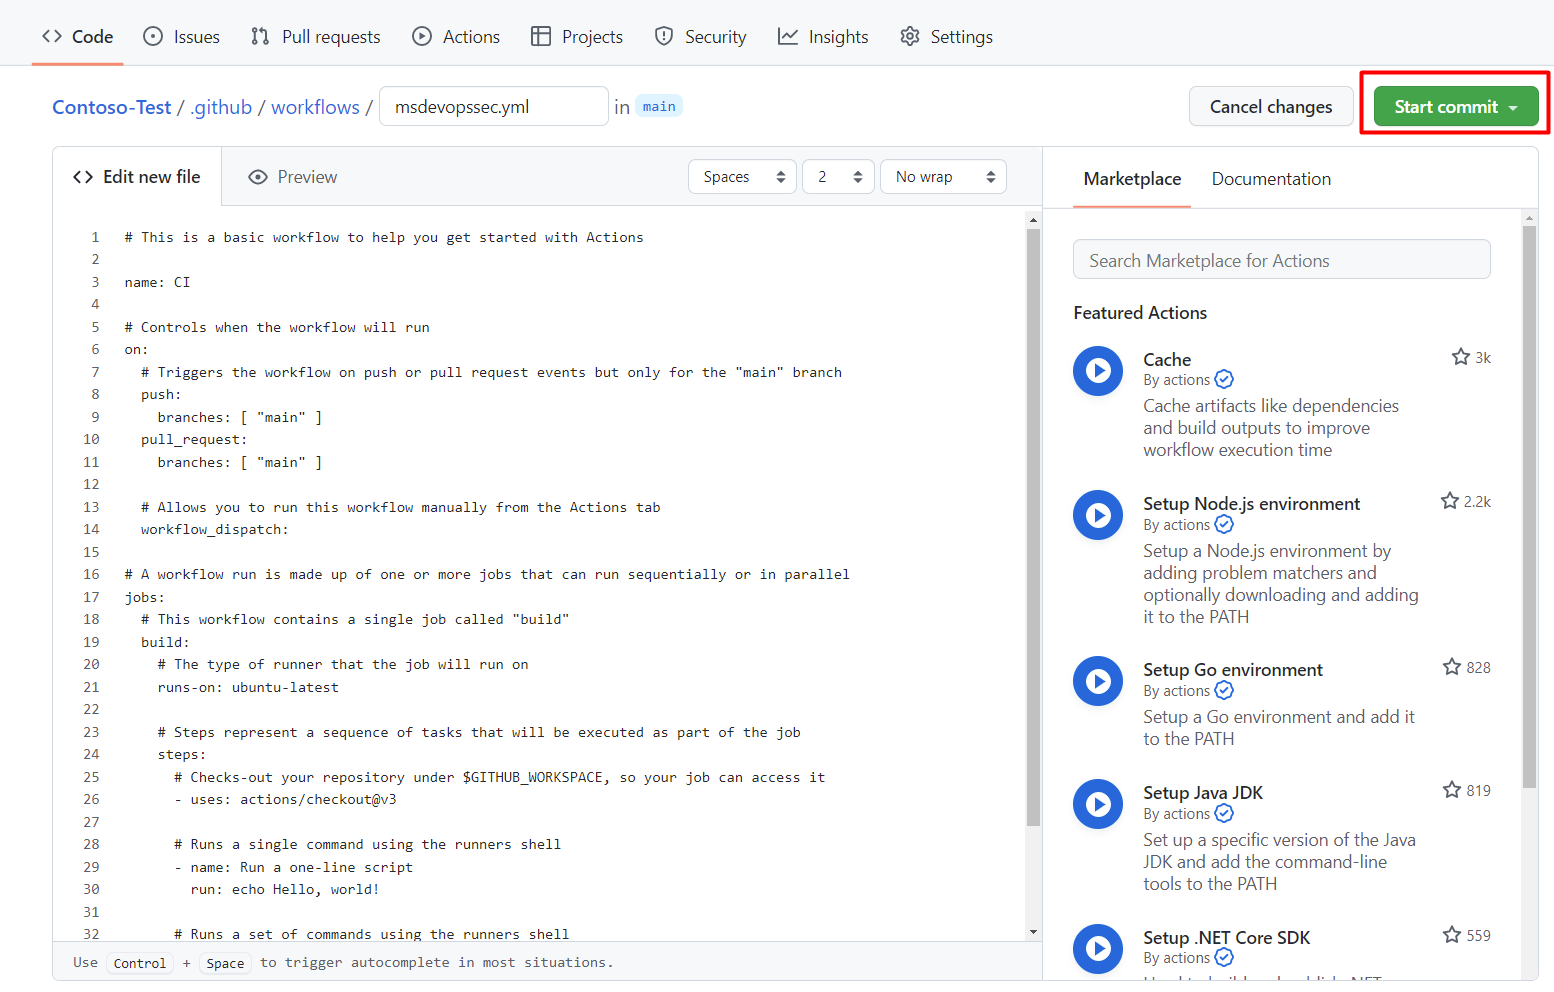
Task: Open the Security shield icon
Action: pos(664,36)
